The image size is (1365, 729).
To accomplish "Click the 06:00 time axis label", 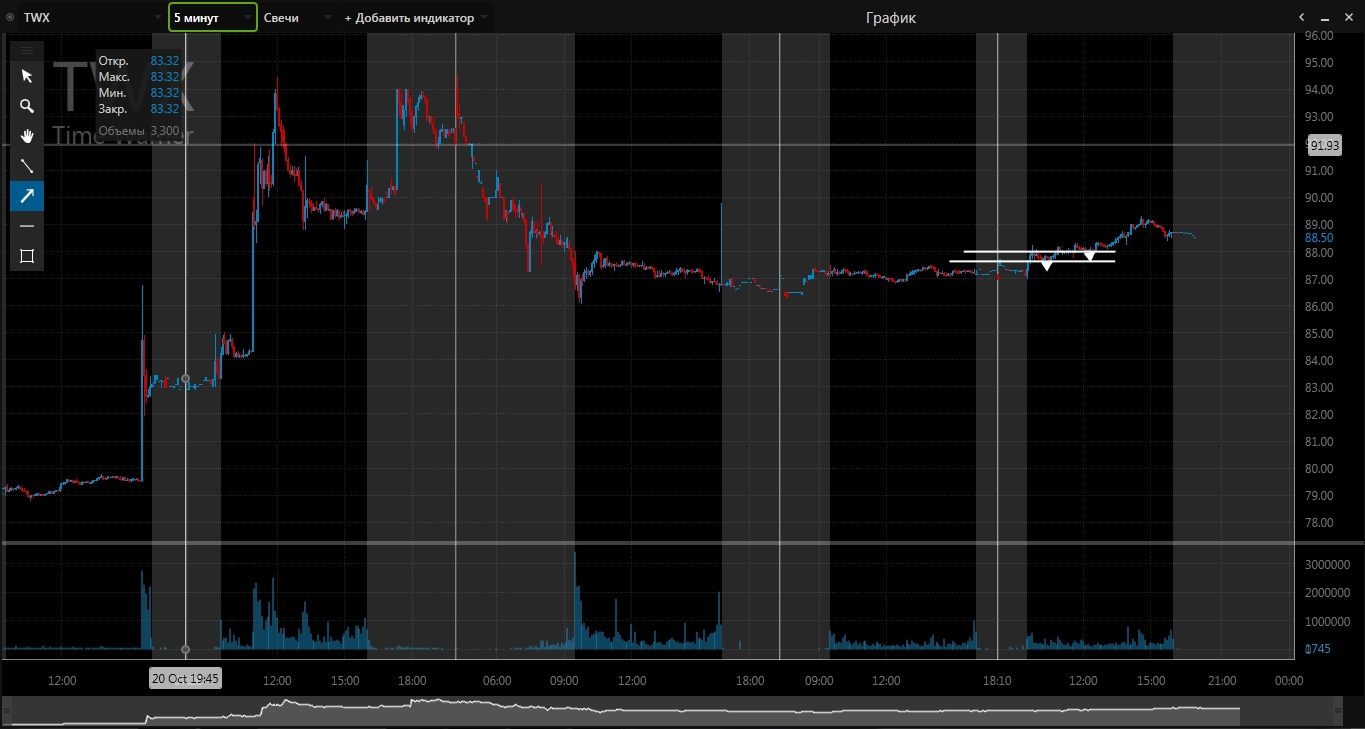I will [x=497, y=681].
